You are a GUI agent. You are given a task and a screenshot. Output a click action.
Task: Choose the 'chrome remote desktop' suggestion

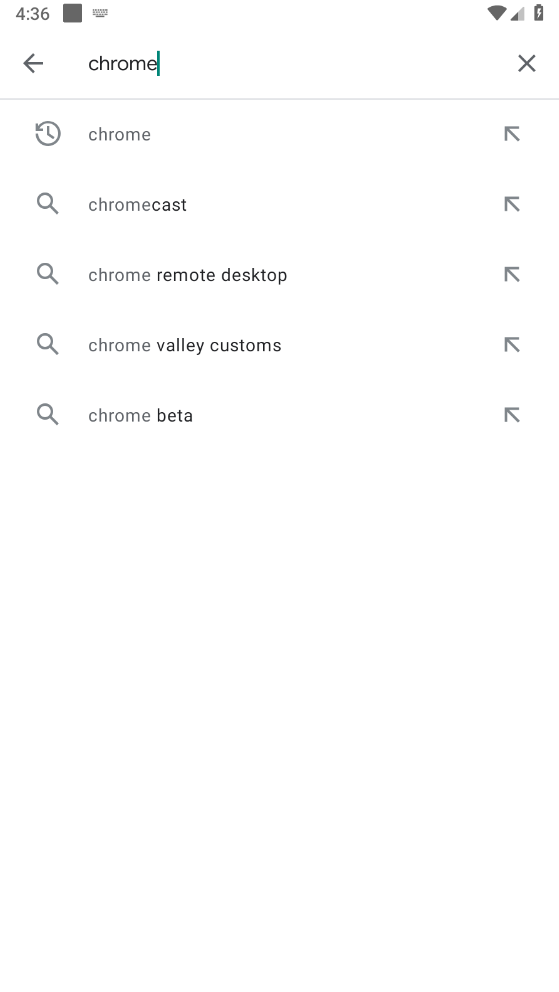click(280, 275)
